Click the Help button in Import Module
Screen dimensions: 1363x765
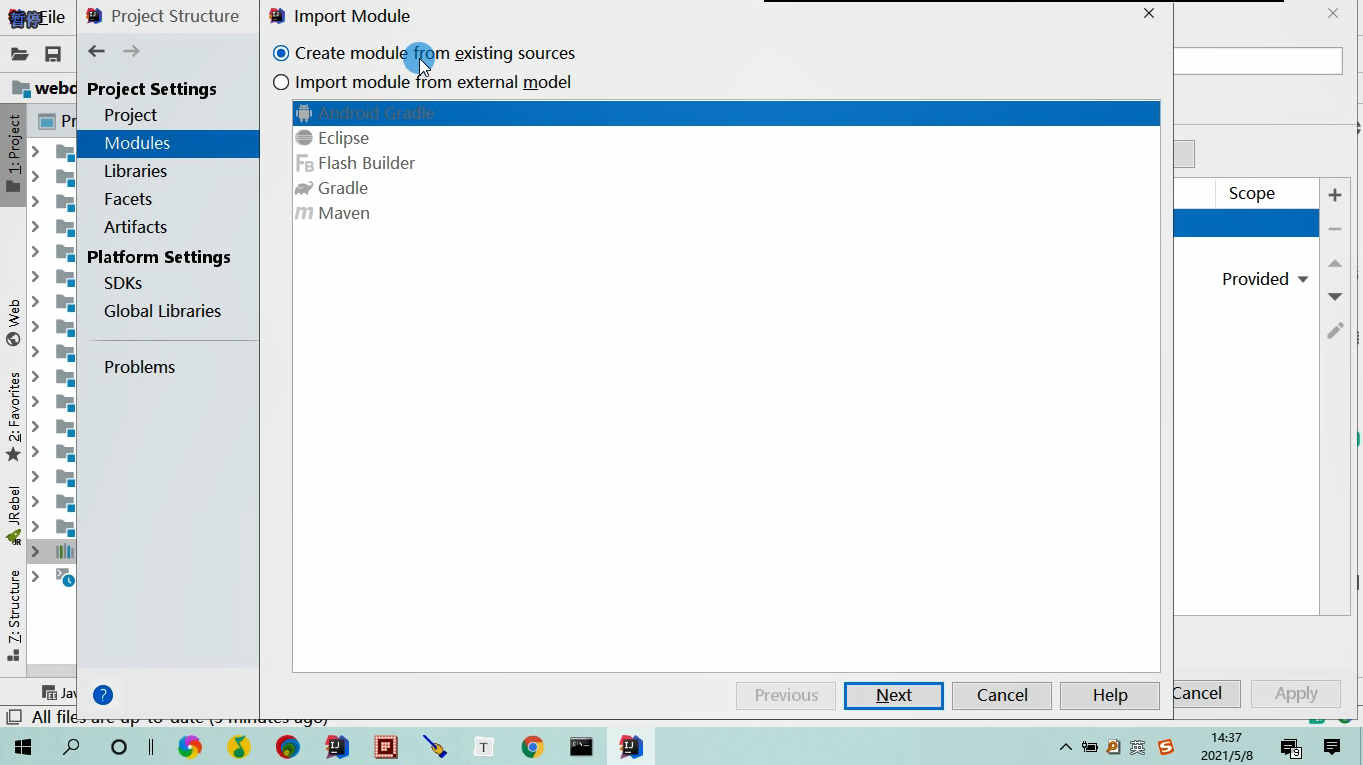(x=1110, y=695)
